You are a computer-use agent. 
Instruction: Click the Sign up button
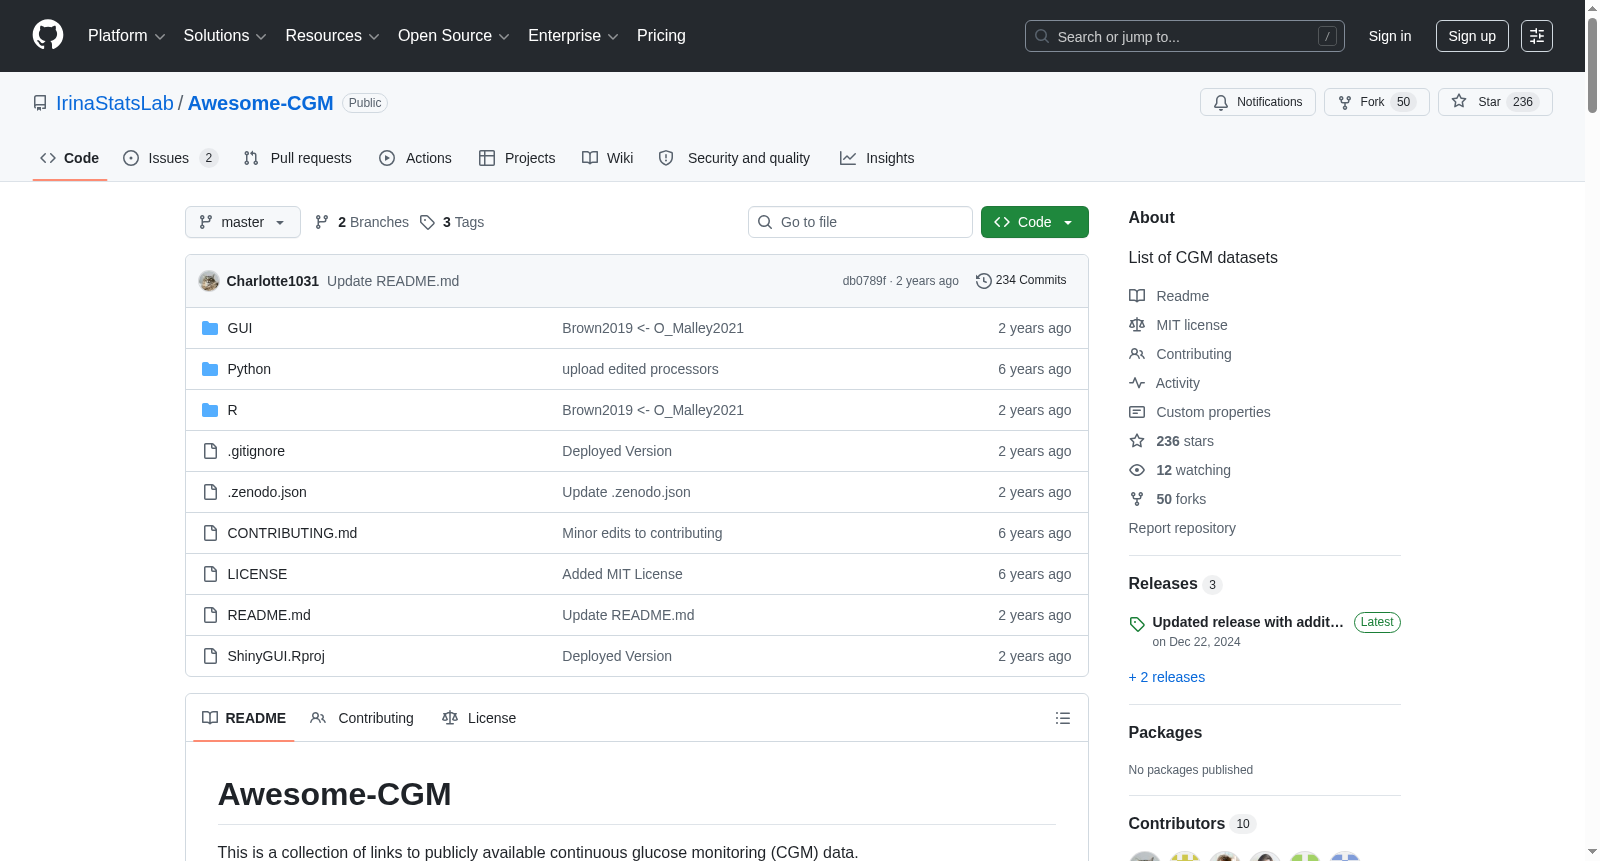point(1472,36)
